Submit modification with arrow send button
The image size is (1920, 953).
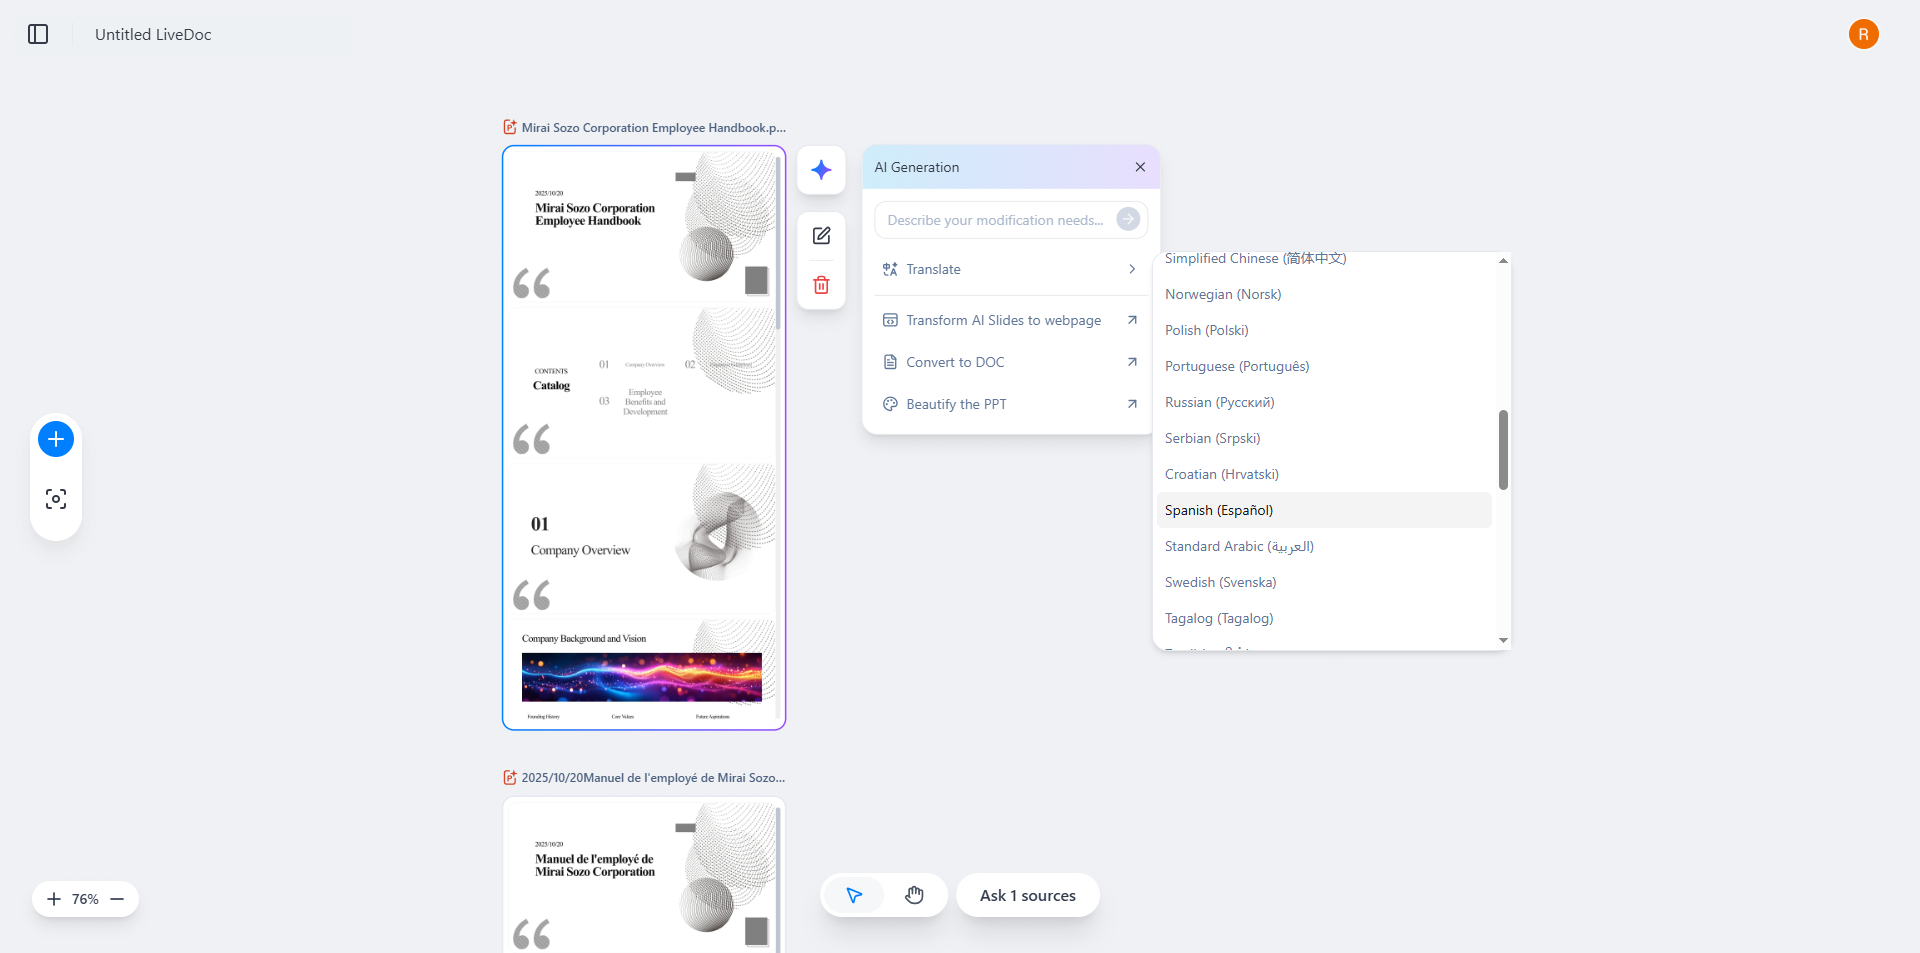(x=1127, y=220)
